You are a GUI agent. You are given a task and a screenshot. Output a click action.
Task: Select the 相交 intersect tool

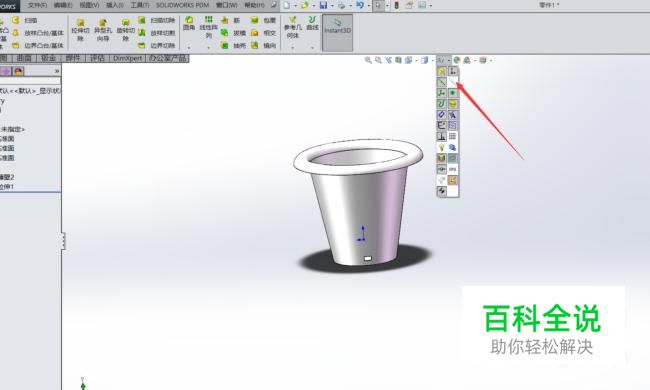click(x=264, y=33)
